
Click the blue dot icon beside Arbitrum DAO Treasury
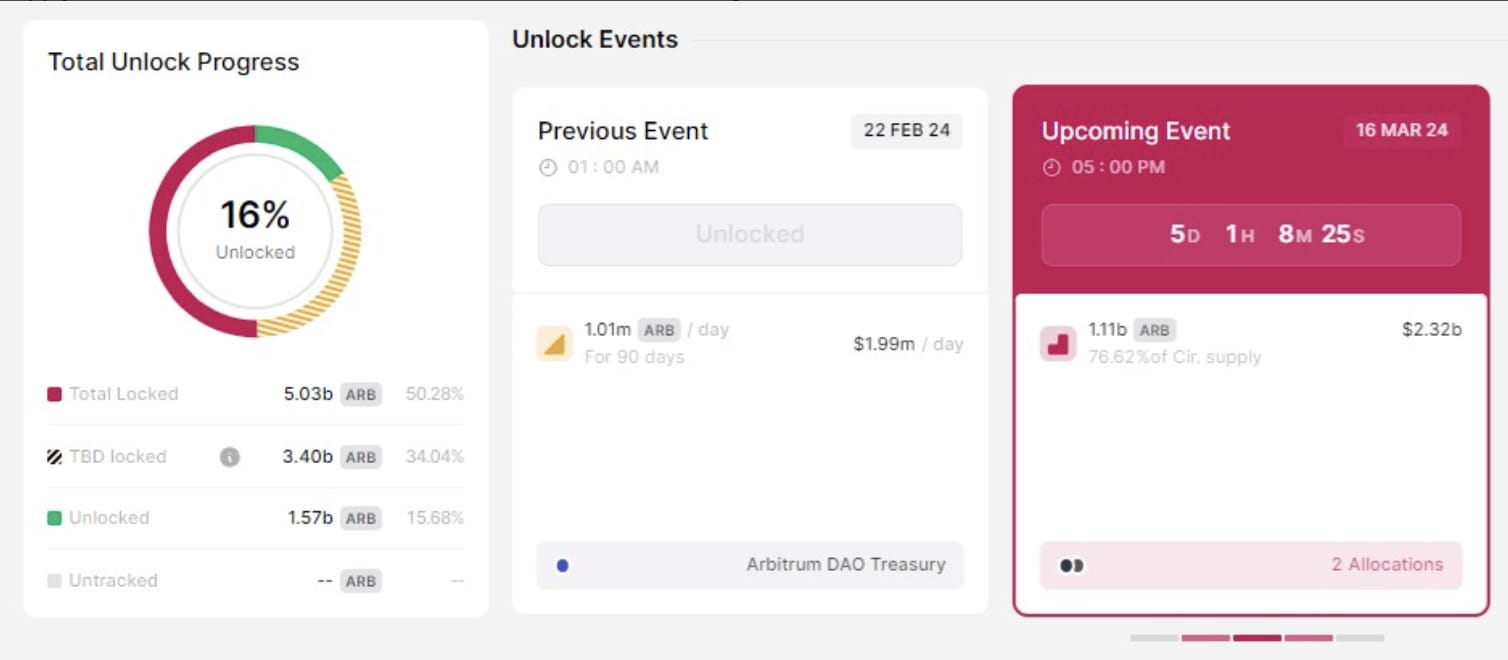point(563,565)
